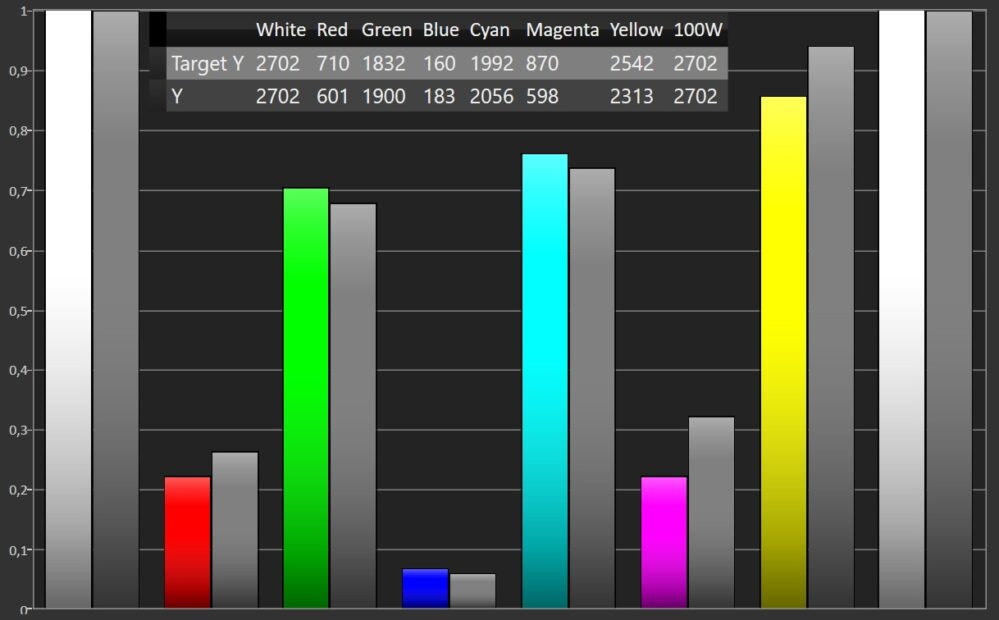This screenshot has width=999, height=620.
Task: Click the 'Yellow' column header
Action: (x=636, y=30)
